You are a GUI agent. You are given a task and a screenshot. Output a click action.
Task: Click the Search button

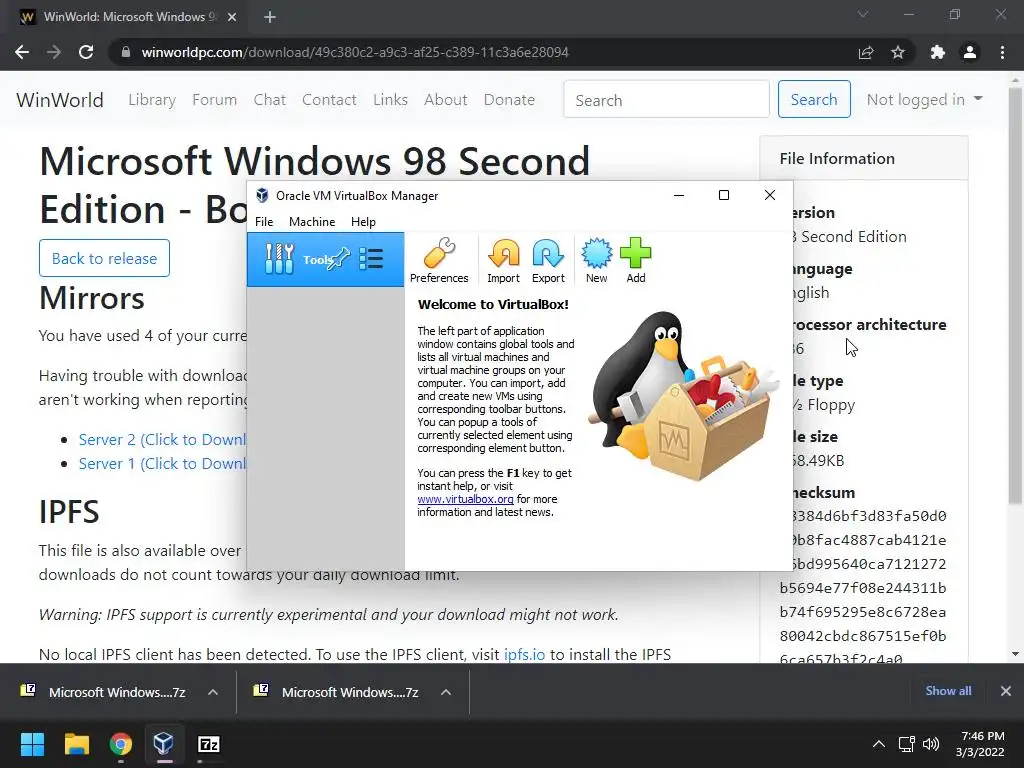click(814, 99)
